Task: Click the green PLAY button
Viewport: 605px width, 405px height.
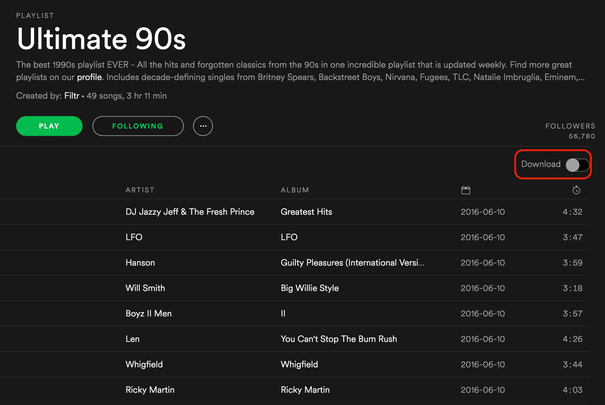Action: [x=49, y=126]
